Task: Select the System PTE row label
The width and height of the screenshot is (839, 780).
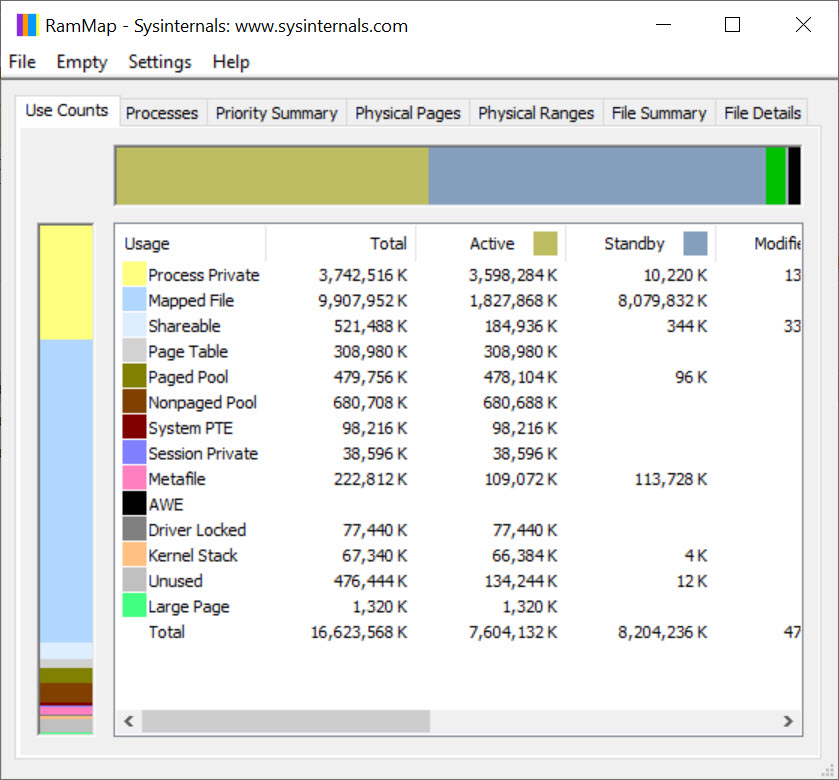Action: pos(190,428)
